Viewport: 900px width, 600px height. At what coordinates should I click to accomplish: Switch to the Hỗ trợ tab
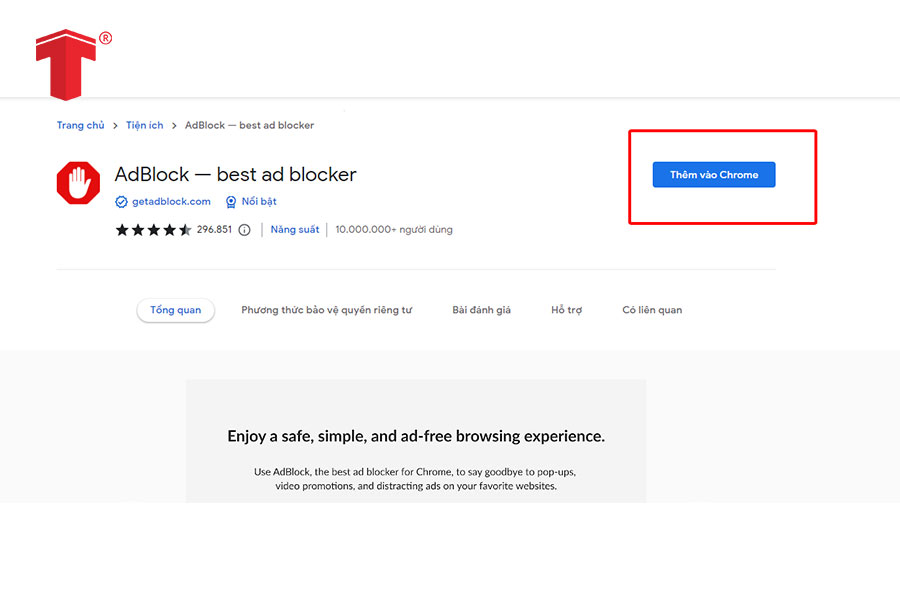567,310
